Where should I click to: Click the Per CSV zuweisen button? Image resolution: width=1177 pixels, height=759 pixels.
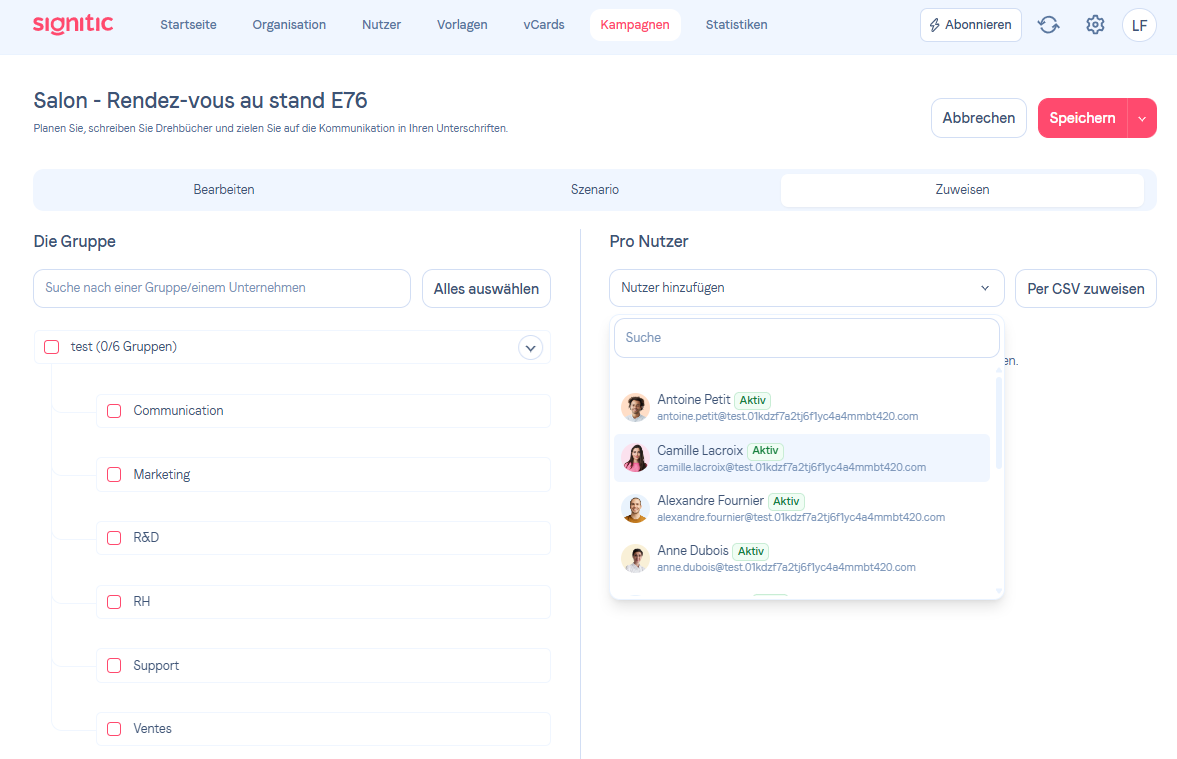tap(1085, 288)
